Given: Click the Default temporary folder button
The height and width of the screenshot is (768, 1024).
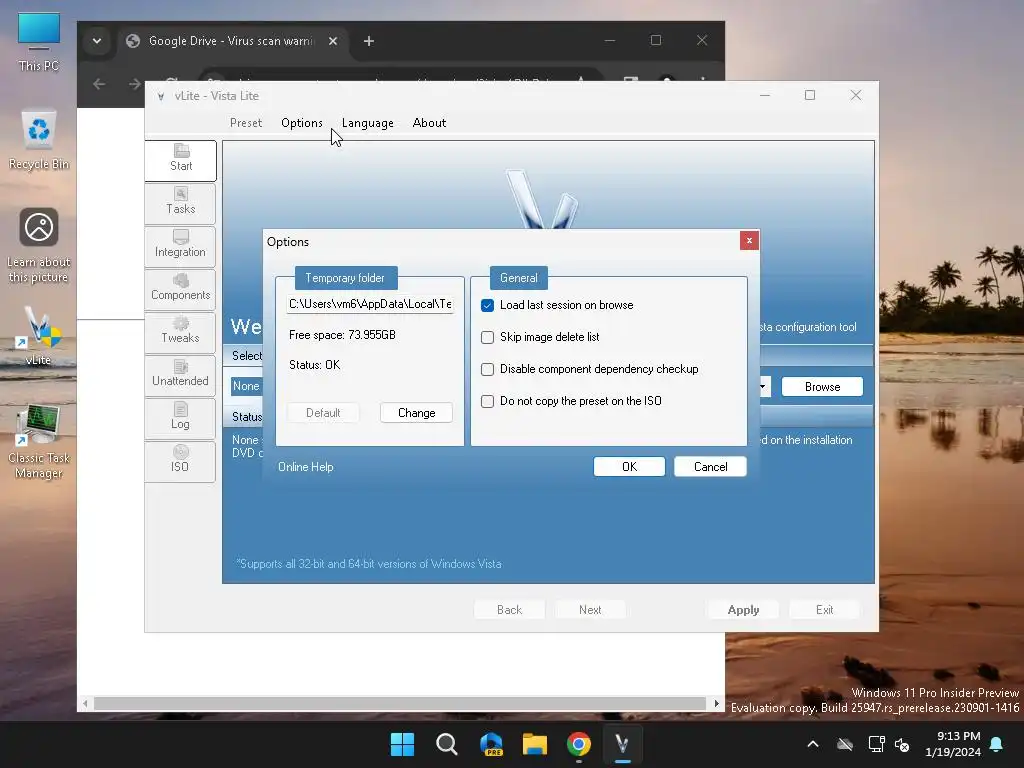Looking at the screenshot, I should coord(323,413).
